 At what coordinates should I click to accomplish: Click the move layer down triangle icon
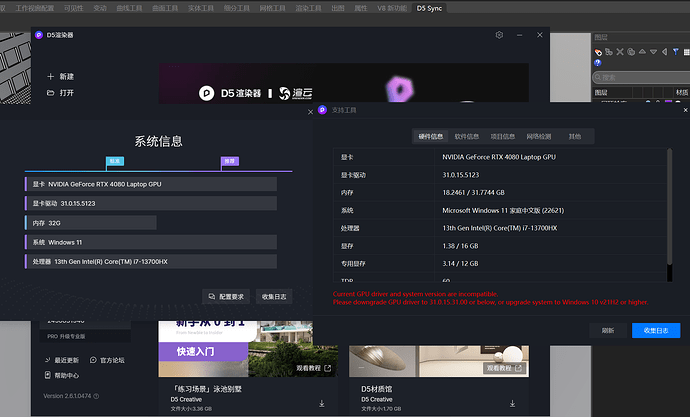[653, 52]
